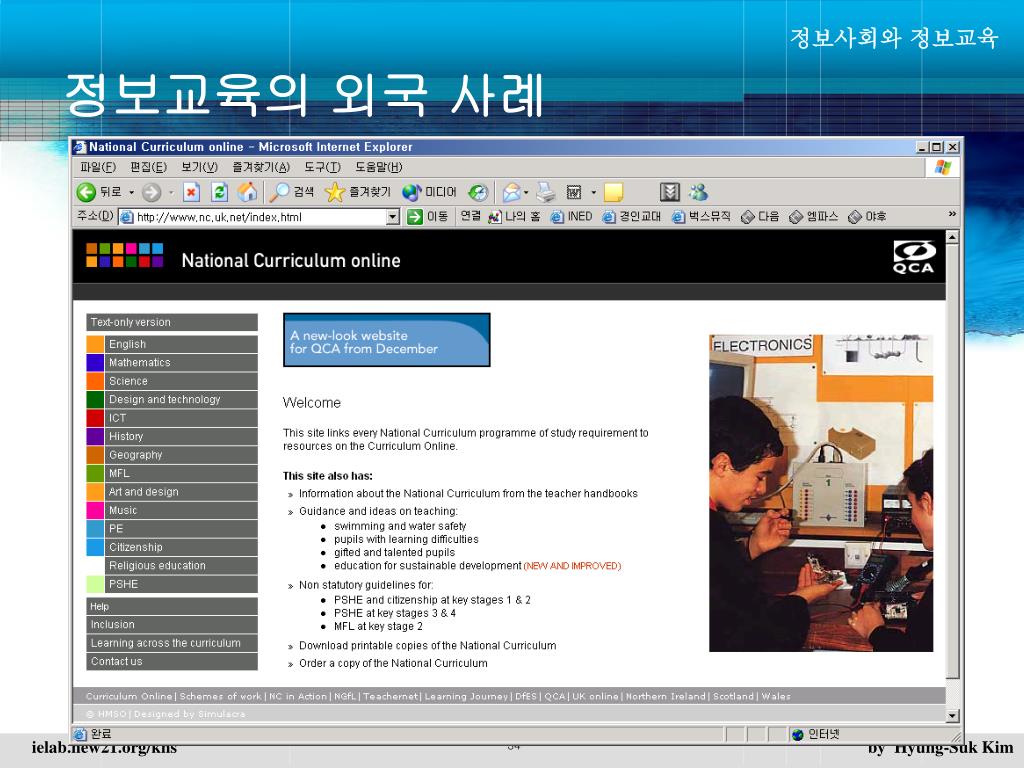Screen dimensions: 1024x768
Task: Open Media (미디어) toolbar button
Action: tap(429, 192)
